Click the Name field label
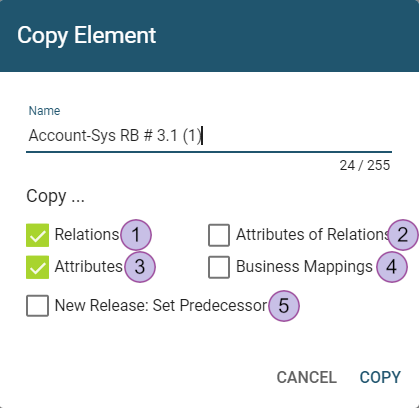 (x=44, y=111)
